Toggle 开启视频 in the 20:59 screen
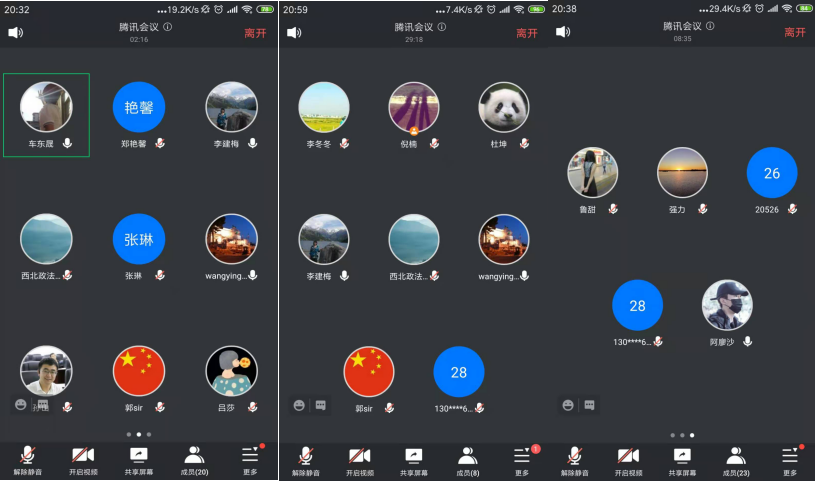Screen dimensions: 815x482 pyautogui.click(x=359, y=460)
